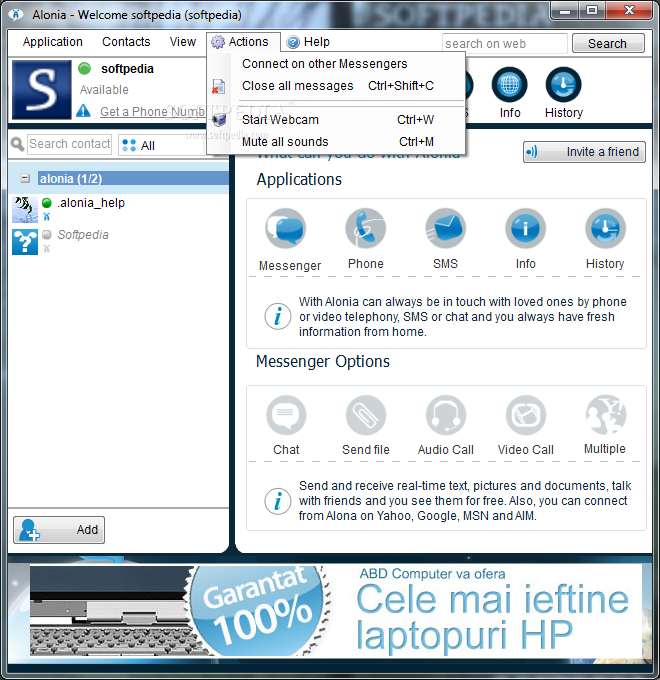The height and width of the screenshot is (680, 660).
Task: Launch Messenger application icon
Action: point(286,228)
